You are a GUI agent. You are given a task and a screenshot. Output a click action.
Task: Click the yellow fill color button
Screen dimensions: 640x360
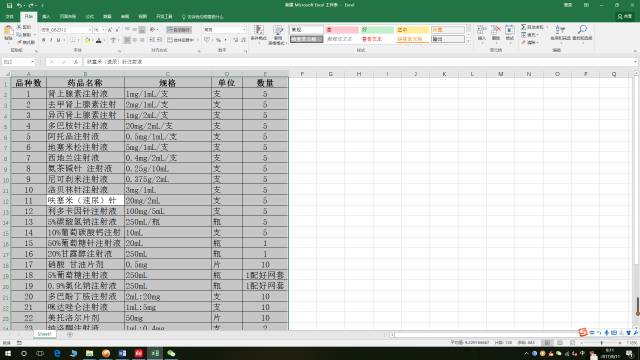click(87, 40)
